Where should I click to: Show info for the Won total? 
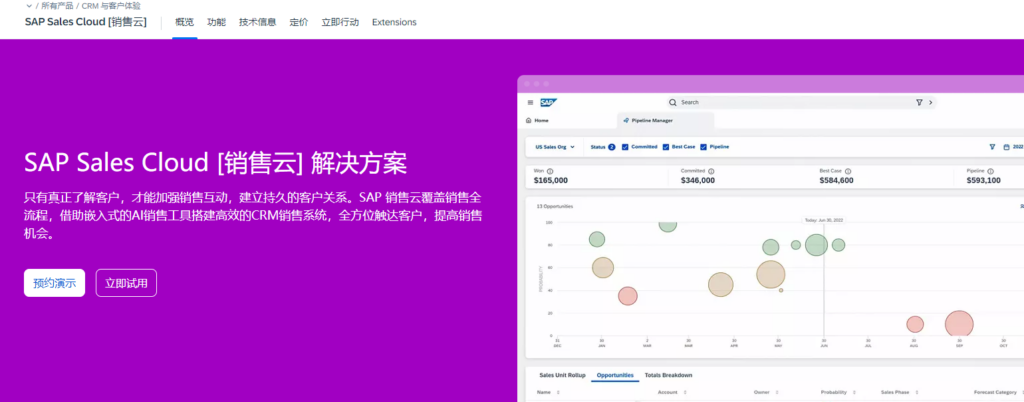tap(550, 172)
